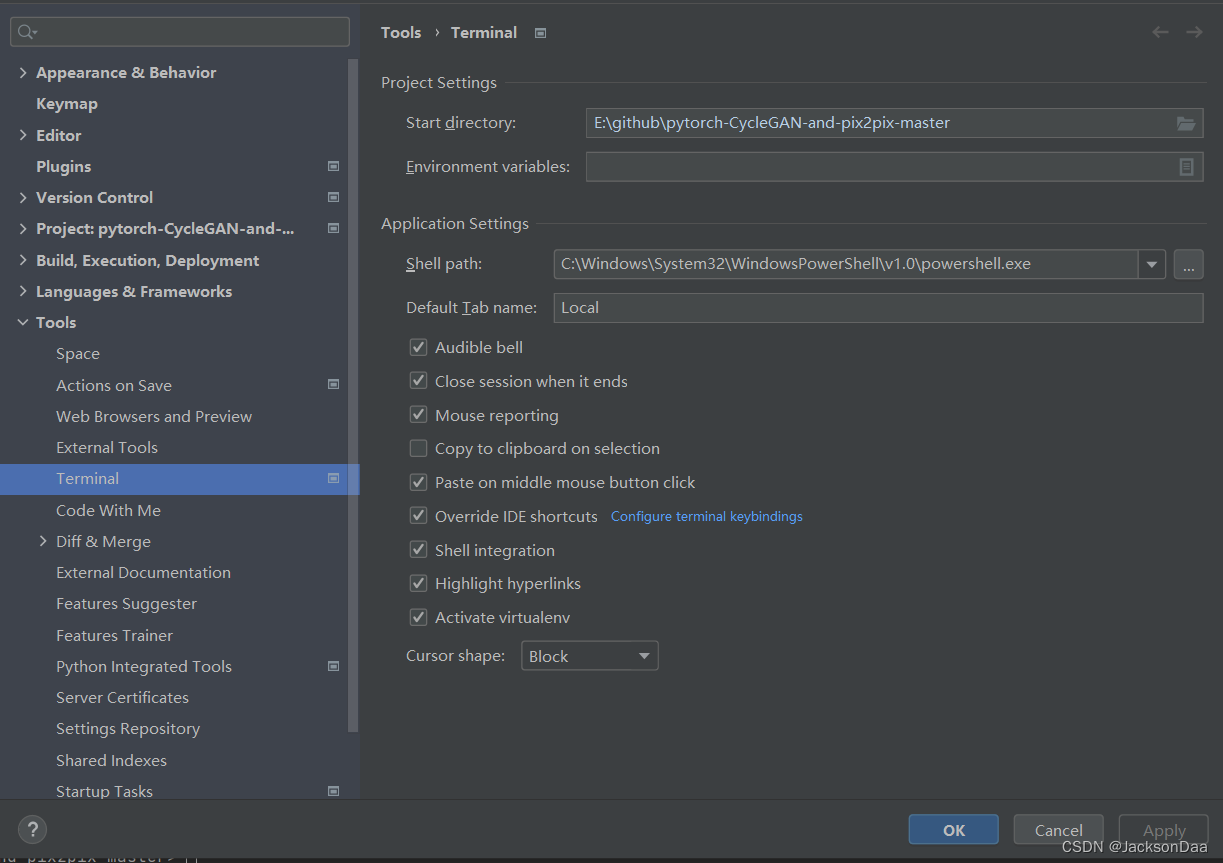
Task: Select External Documentation item
Action: point(143,572)
